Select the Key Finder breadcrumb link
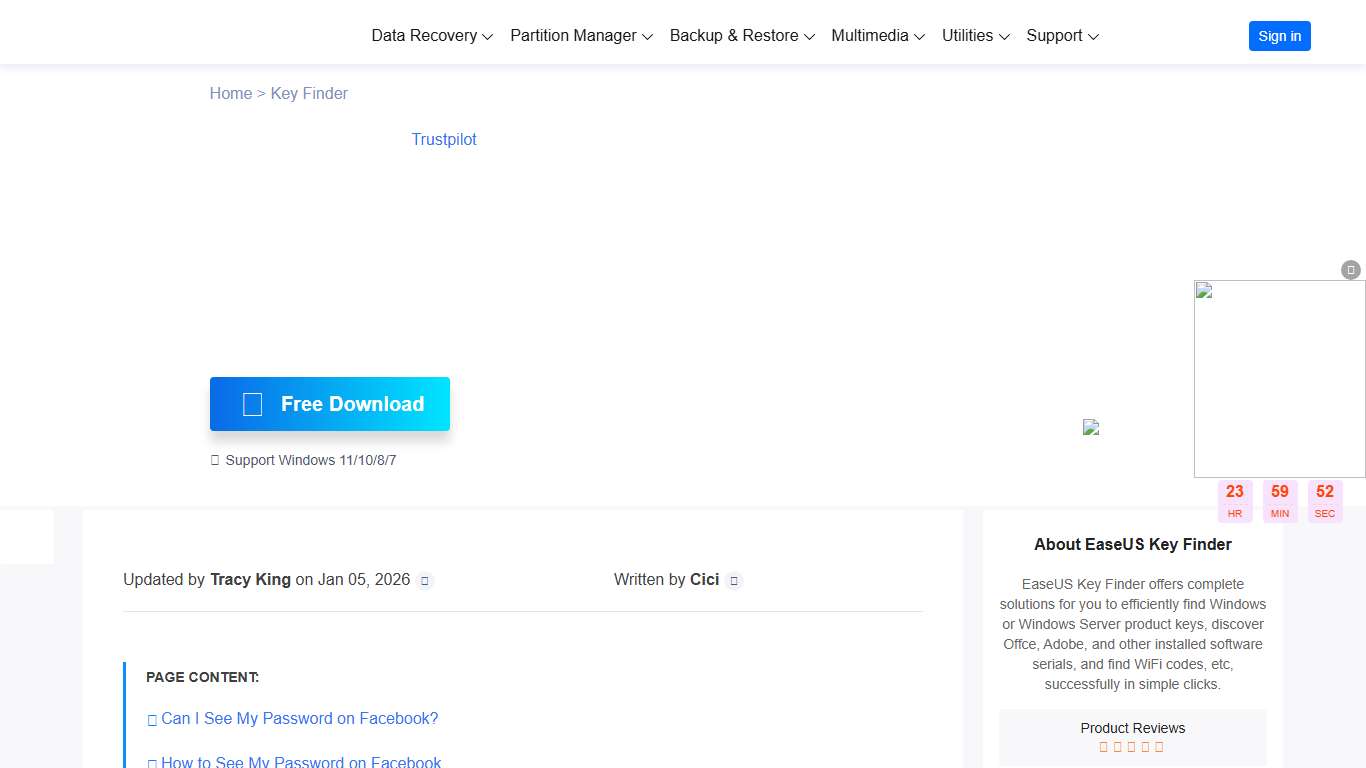Viewport: 1366px width, 768px height. point(309,94)
